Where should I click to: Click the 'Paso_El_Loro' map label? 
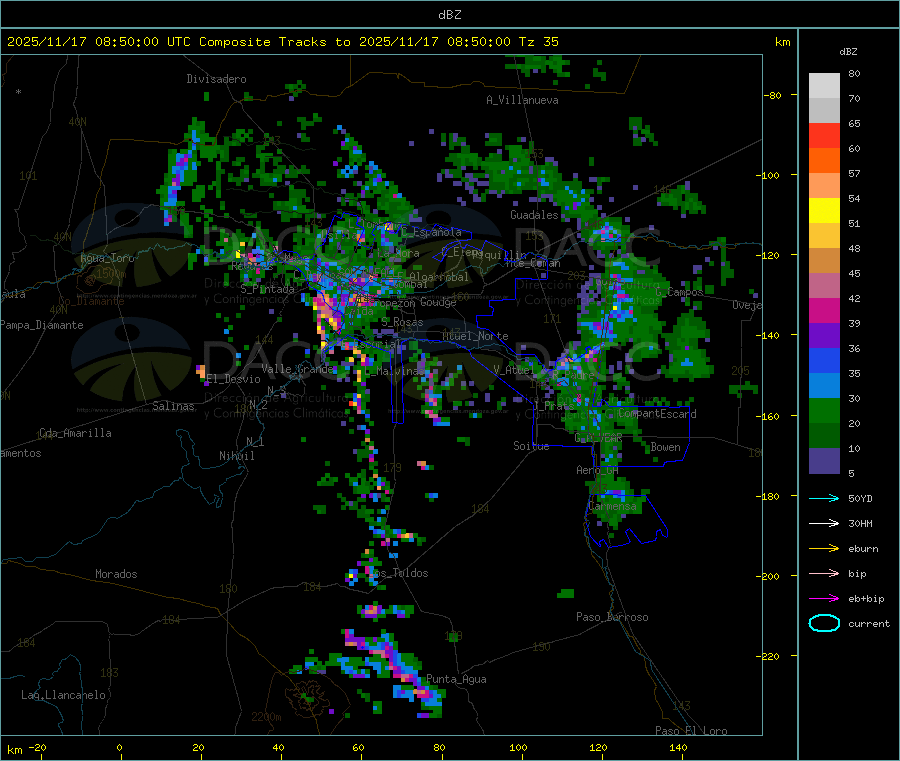691,731
